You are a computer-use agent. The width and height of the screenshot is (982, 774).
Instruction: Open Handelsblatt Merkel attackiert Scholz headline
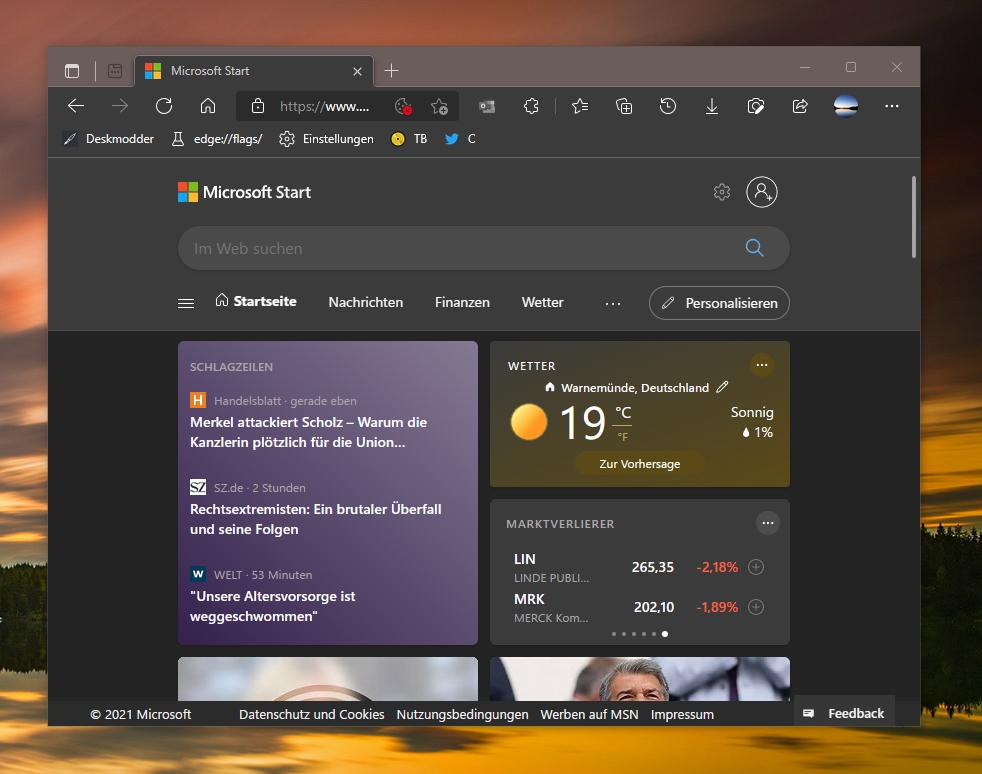309,432
